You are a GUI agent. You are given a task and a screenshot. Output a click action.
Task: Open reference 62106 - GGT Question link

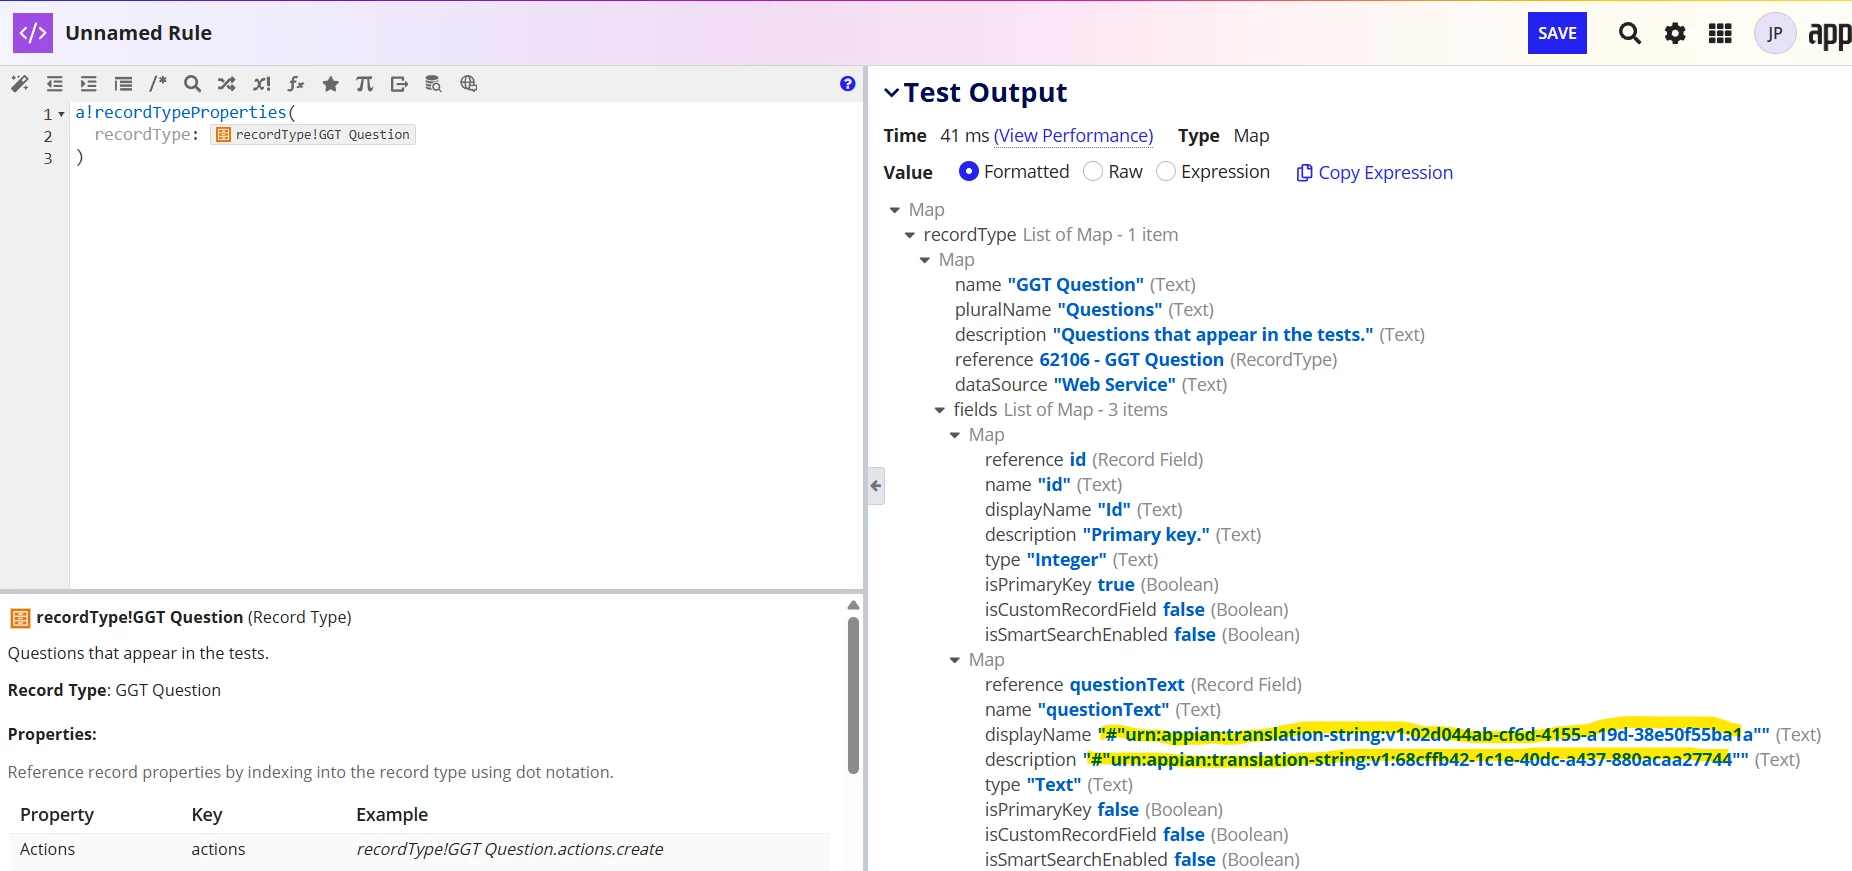[1131, 359]
